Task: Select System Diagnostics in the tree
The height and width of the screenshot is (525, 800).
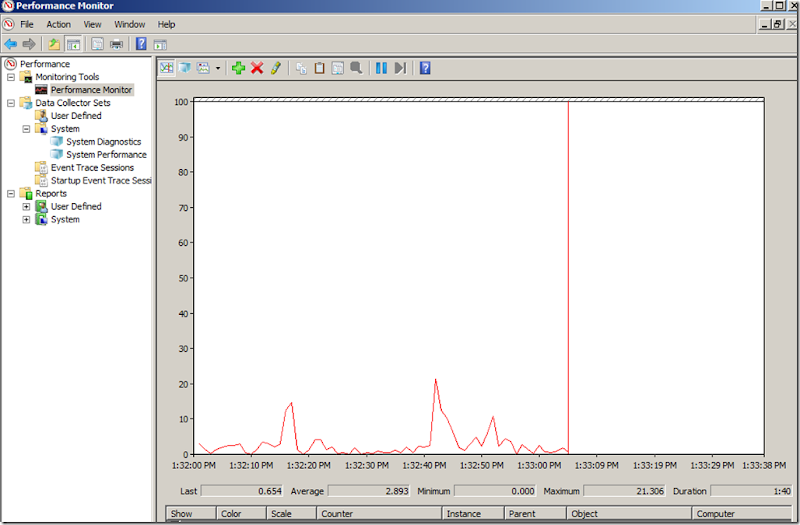Action: pyautogui.click(x=103, y=142)
